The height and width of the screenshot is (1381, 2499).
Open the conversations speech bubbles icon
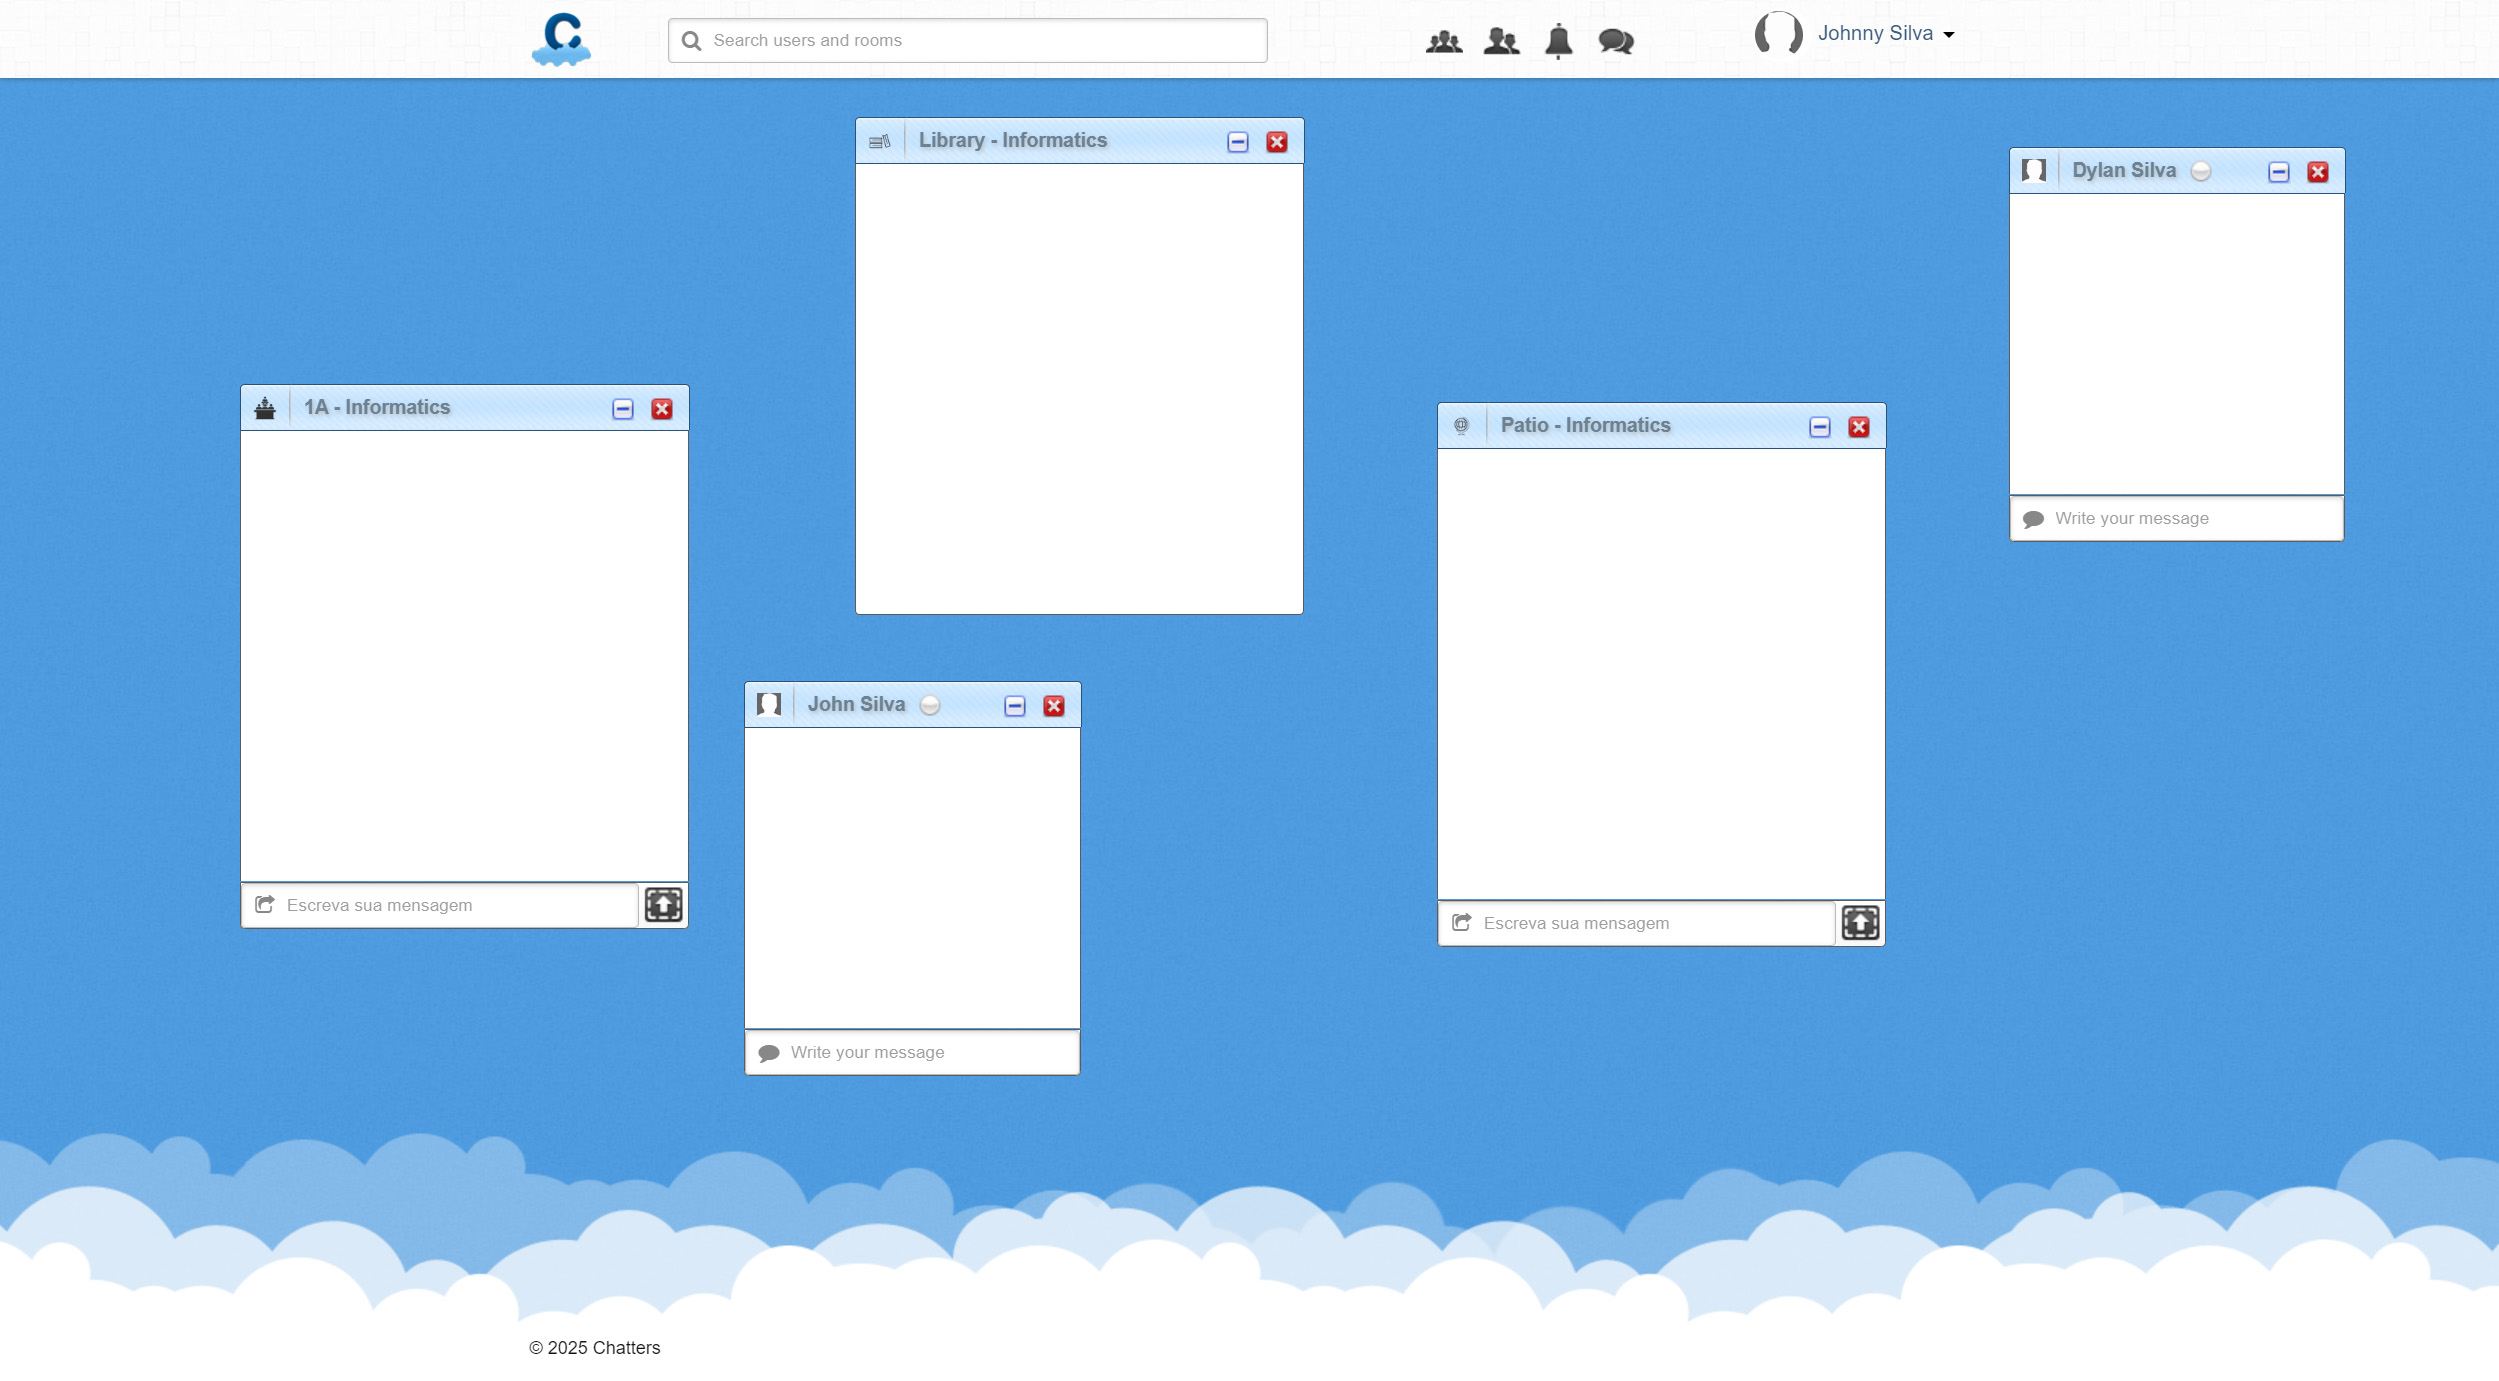(x=1615, y=41)
